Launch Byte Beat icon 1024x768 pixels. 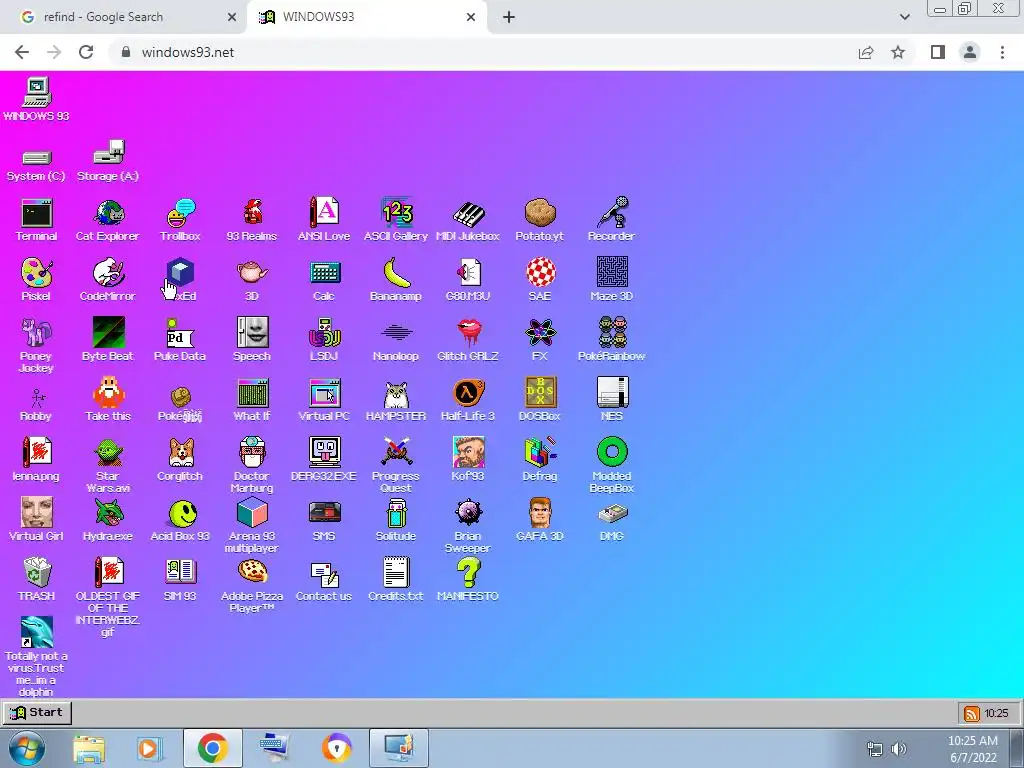(108, 340)
